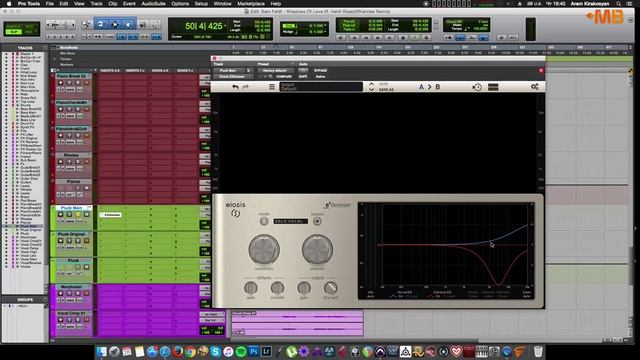Open the AudioSuite menu

click(x=153, y=4)
